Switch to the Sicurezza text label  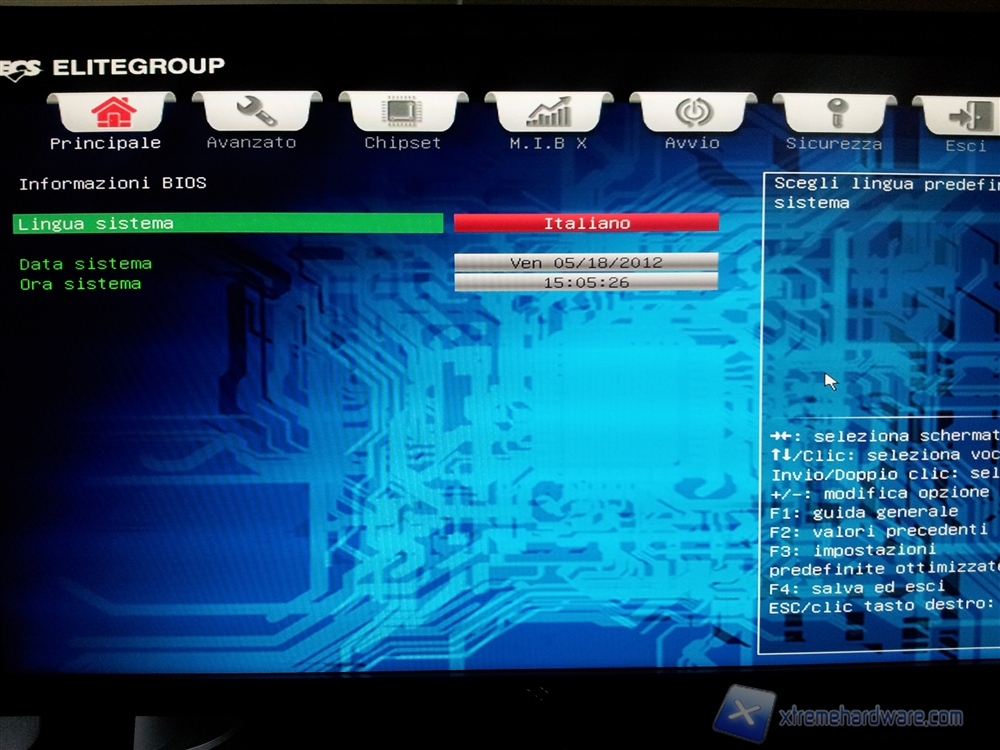pos(833,144)
